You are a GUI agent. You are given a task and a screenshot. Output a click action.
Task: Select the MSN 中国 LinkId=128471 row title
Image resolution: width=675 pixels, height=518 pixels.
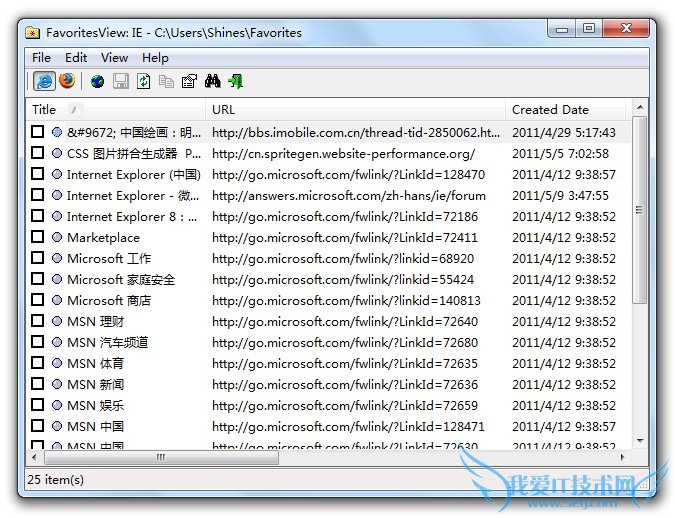96,427
